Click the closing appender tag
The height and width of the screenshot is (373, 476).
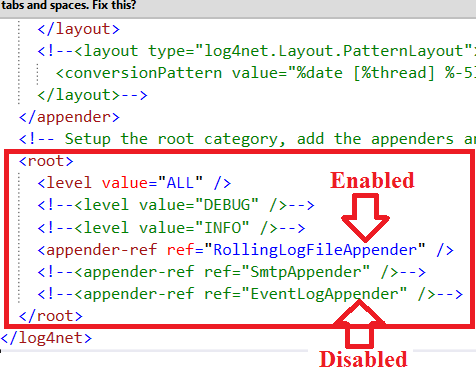pos(69,117)
